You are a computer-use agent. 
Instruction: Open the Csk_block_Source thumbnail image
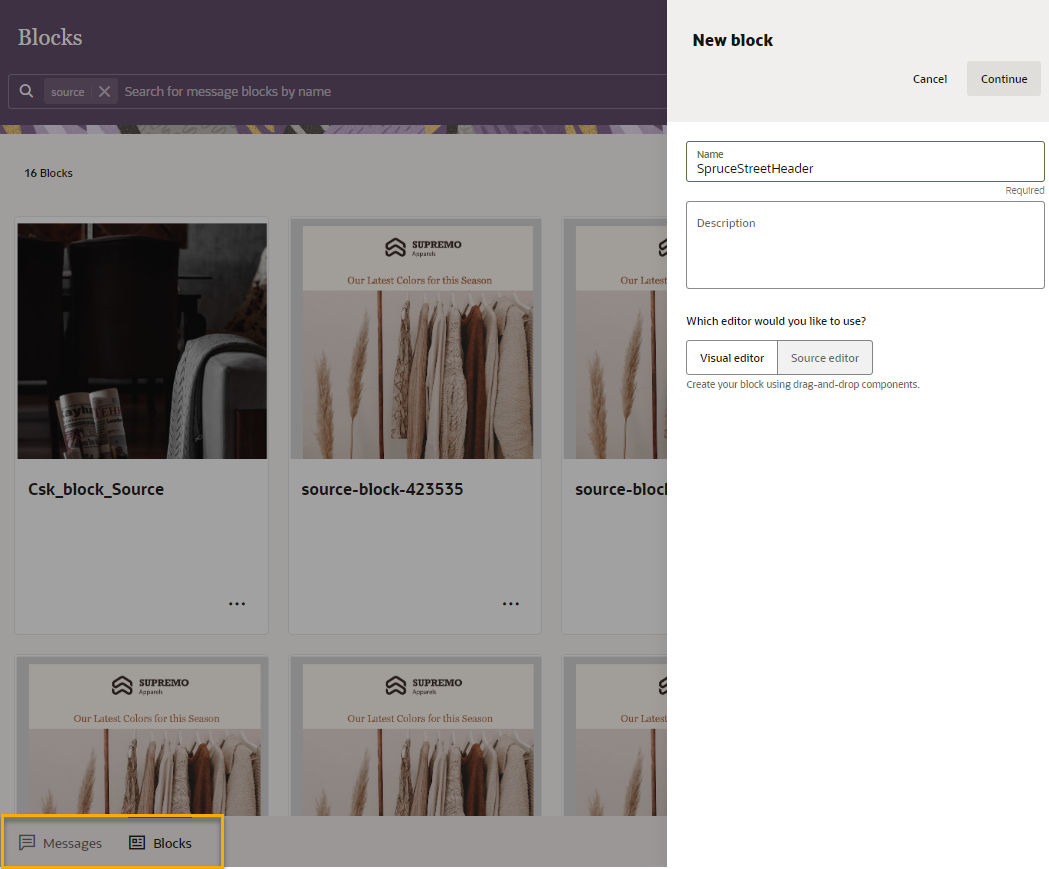click(x=142, y=341)
